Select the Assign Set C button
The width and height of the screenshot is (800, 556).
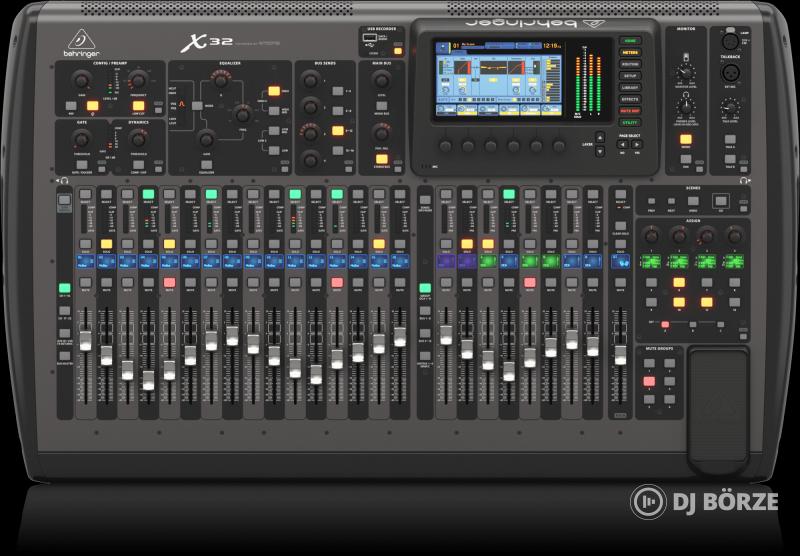point(720,324)
